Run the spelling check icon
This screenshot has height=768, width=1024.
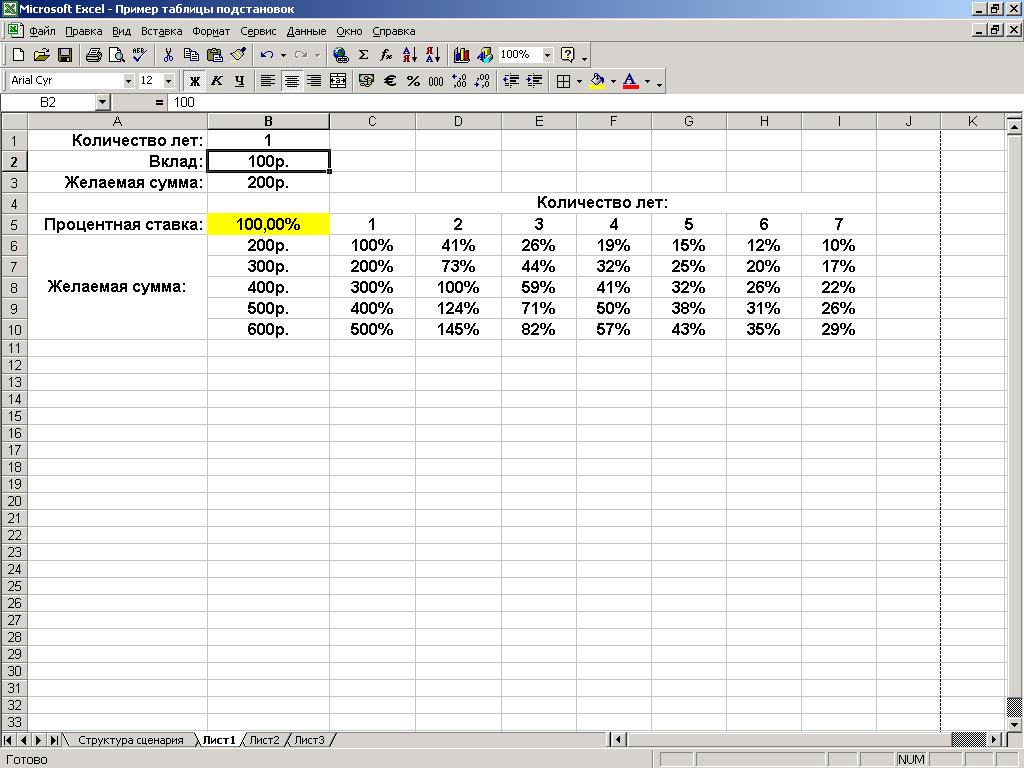tap(139, 55)
